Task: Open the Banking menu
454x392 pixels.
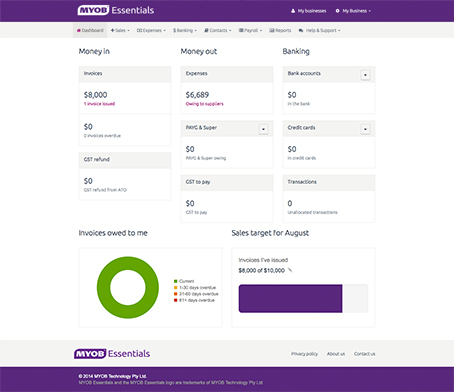Action: 185,30
